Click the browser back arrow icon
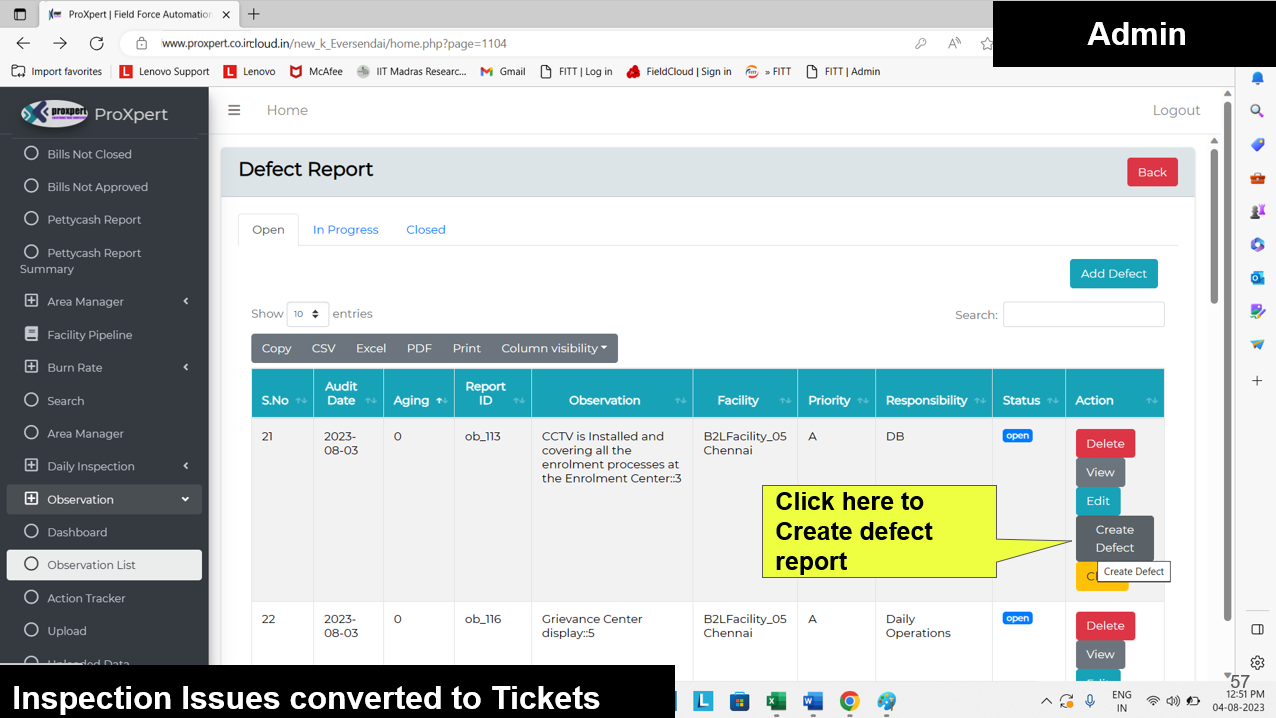 coord(23,43)
